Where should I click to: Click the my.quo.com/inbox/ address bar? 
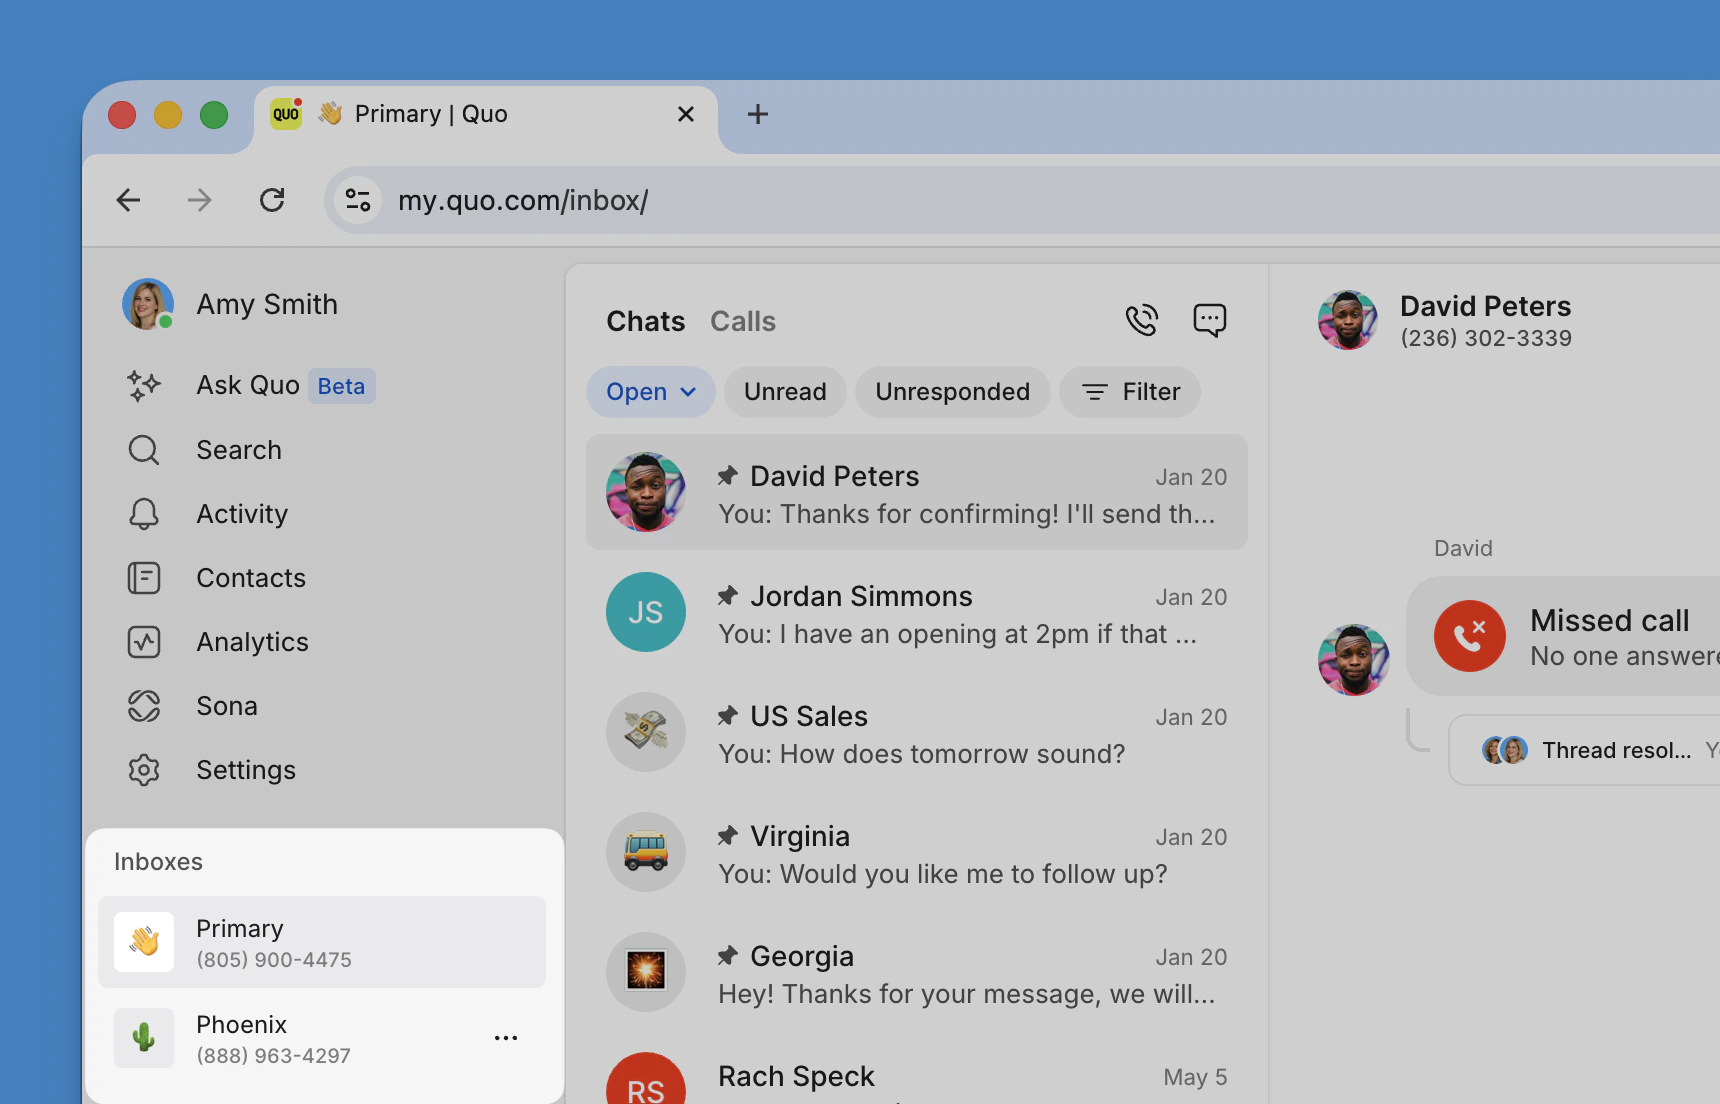(1022, 200)
